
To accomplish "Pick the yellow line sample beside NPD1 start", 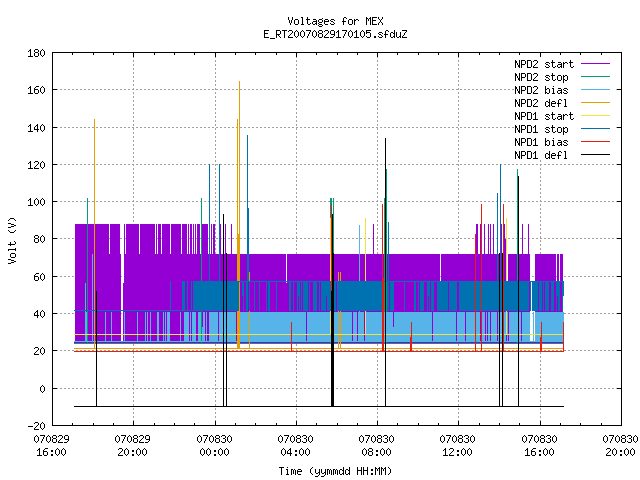I will pyautogui.click(x=595, y=116).
